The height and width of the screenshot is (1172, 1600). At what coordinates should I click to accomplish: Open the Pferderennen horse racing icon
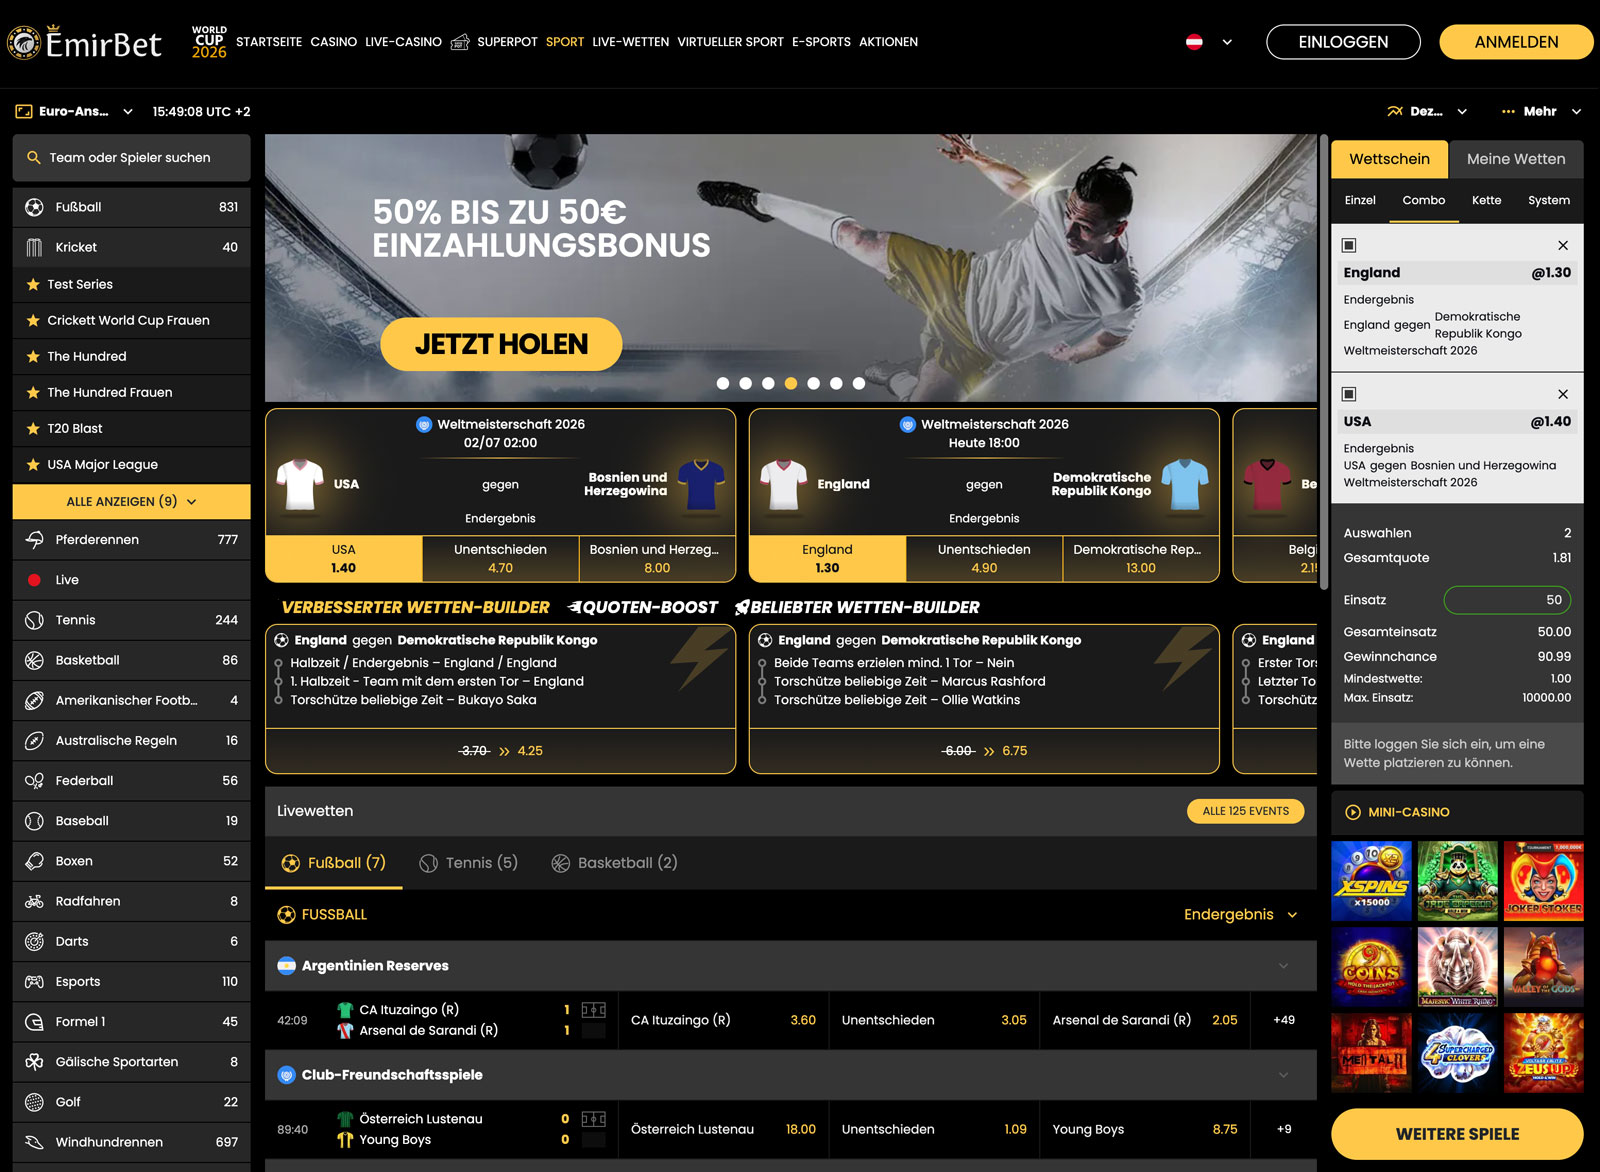click(34, 540)
